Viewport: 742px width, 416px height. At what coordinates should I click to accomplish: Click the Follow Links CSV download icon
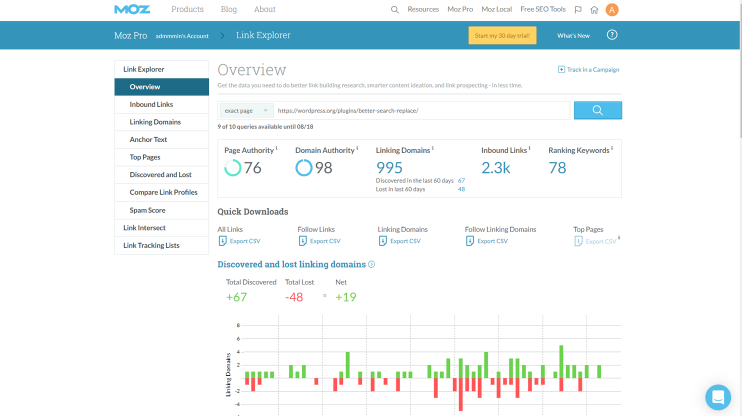click(x=303, y=241)
